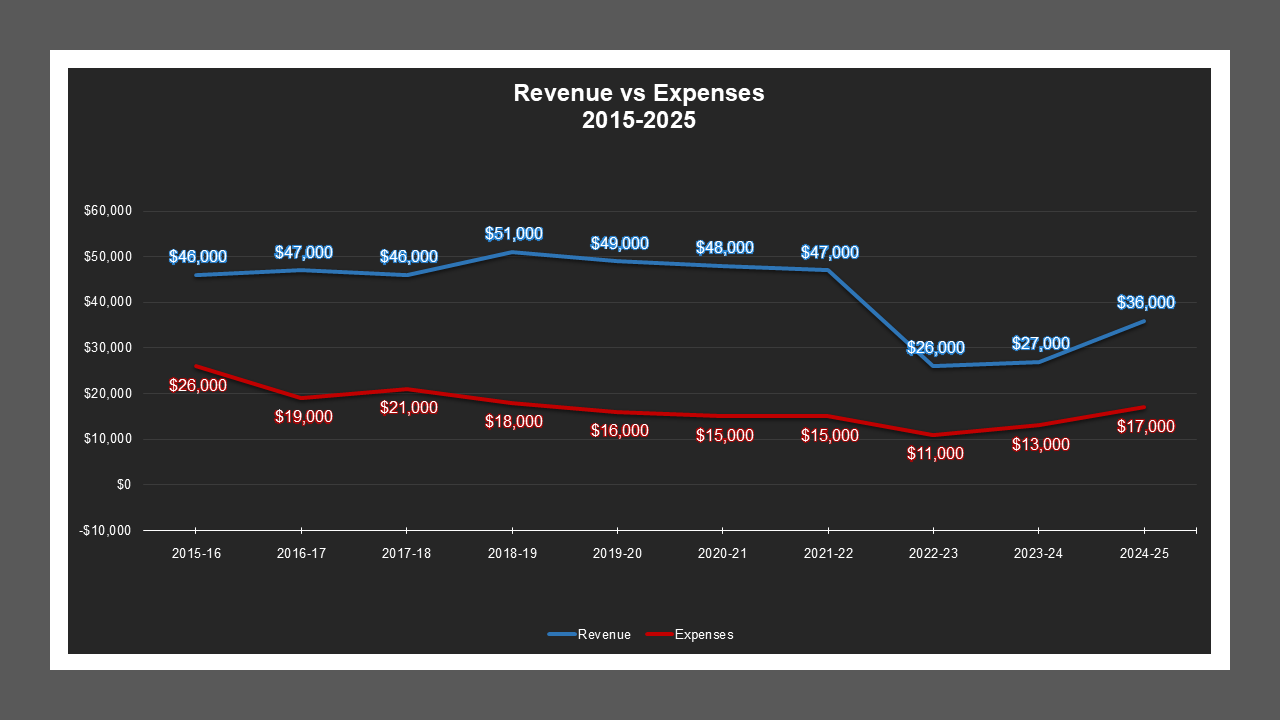The image size is (1280, 720).
Task: Select the 2024-25 axis label
Action: click(x=1145, y=552)
